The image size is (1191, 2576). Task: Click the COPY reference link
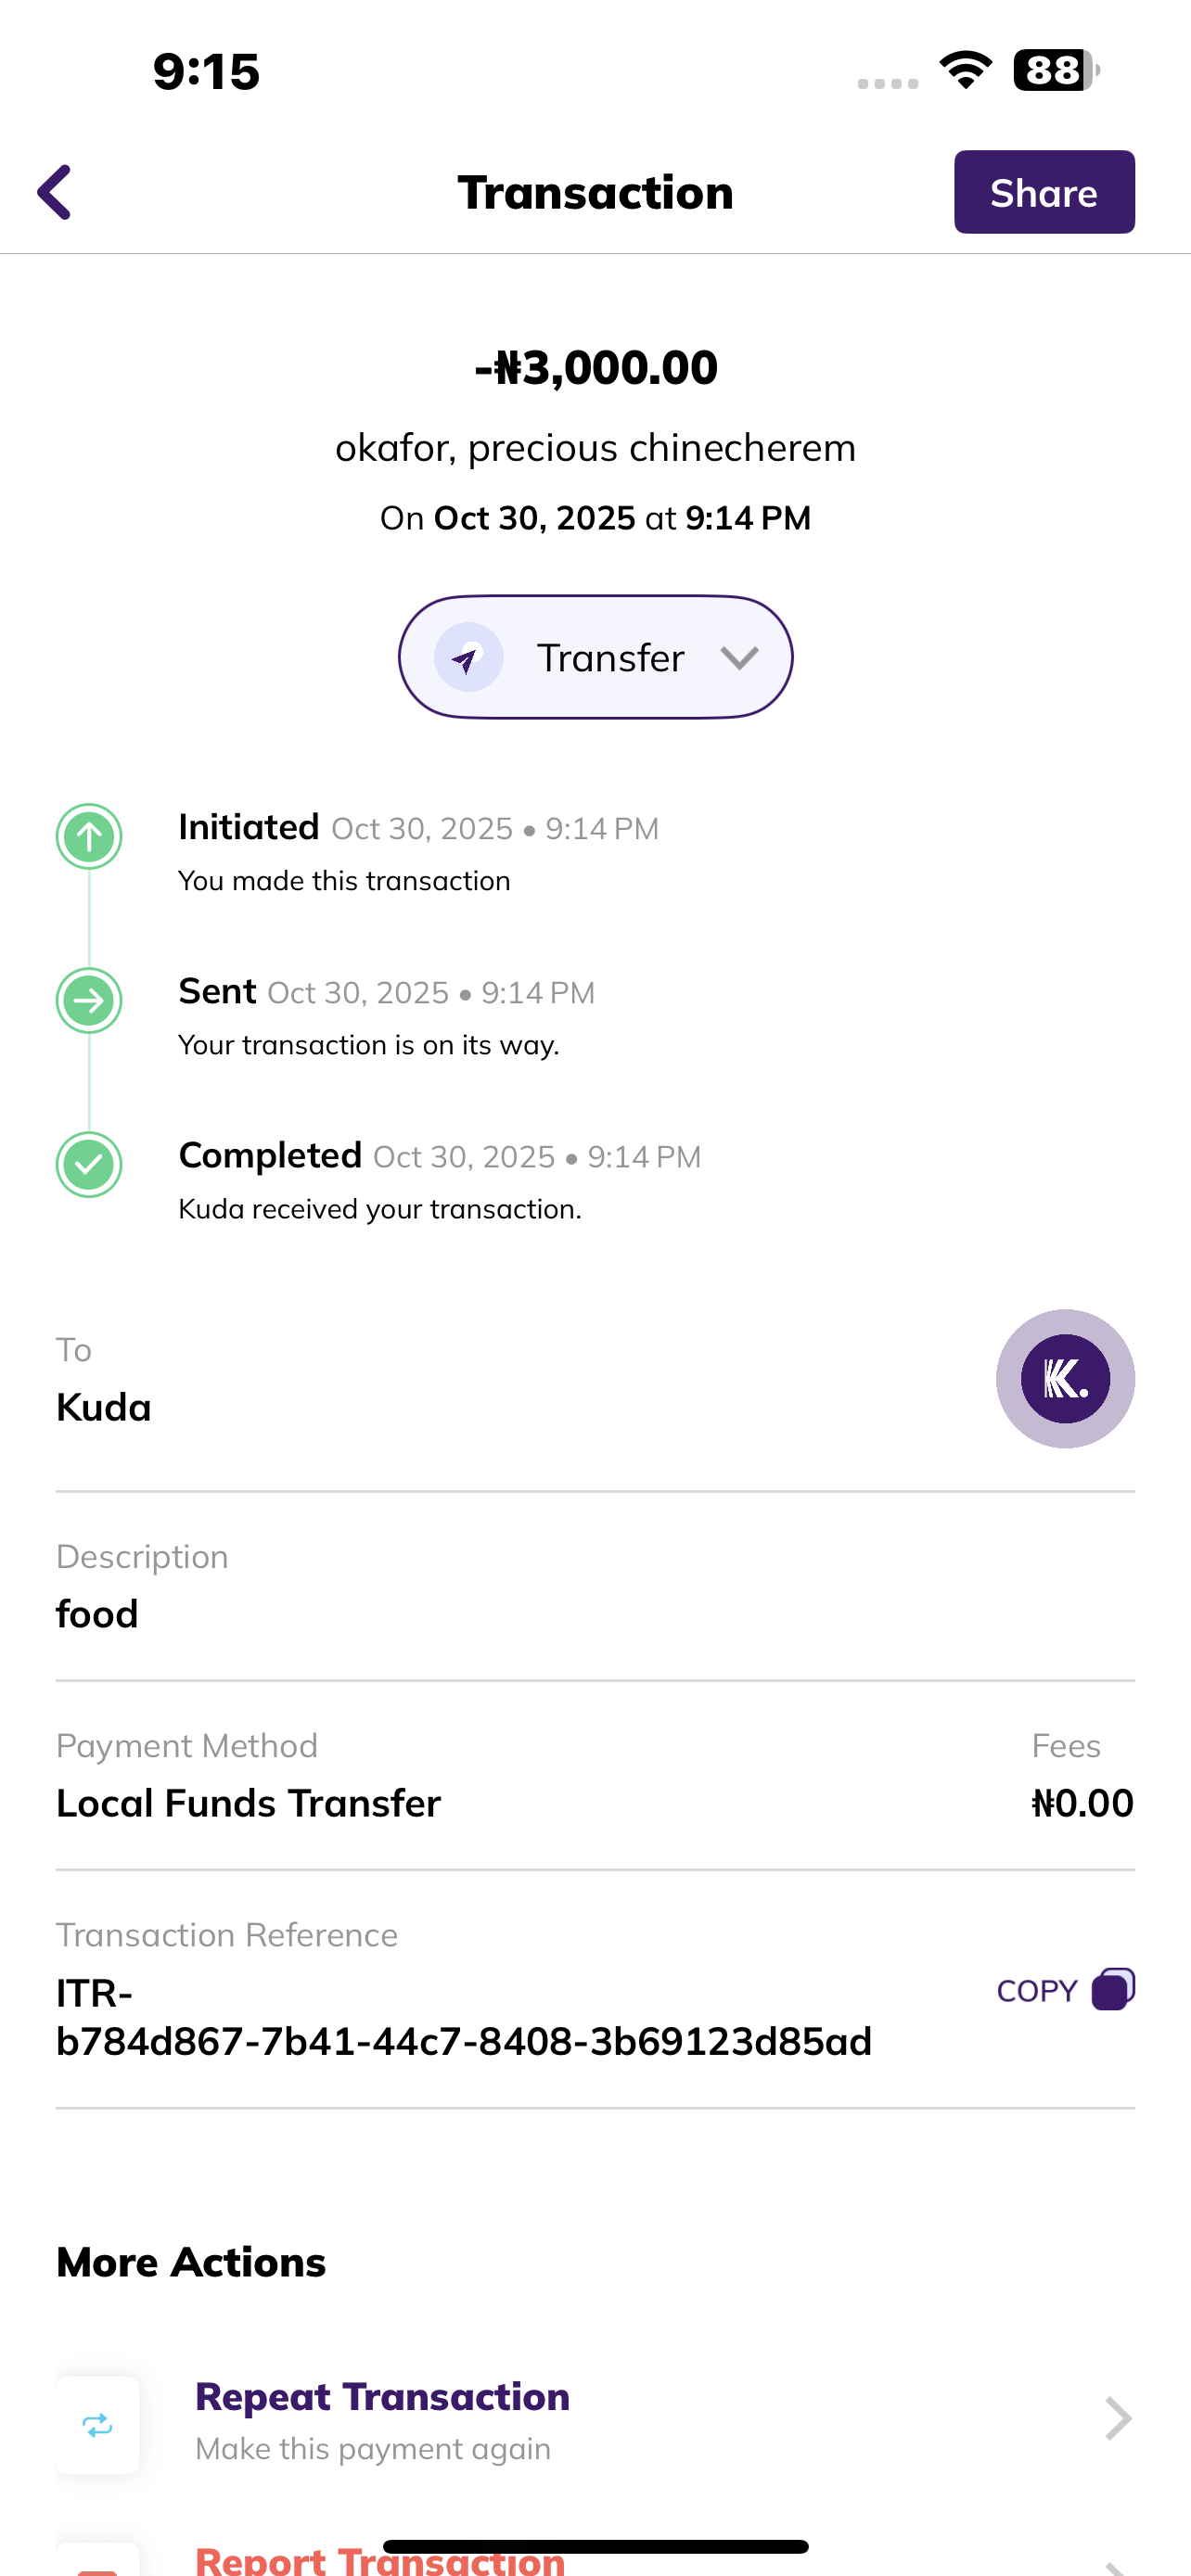(1037, 1991)
